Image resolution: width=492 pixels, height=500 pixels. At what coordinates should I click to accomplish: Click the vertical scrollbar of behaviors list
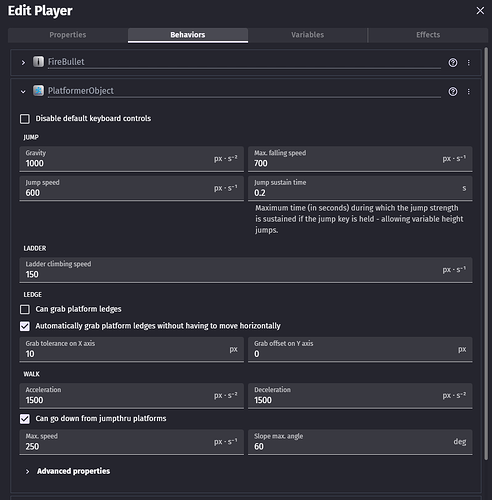click(486, 253)
